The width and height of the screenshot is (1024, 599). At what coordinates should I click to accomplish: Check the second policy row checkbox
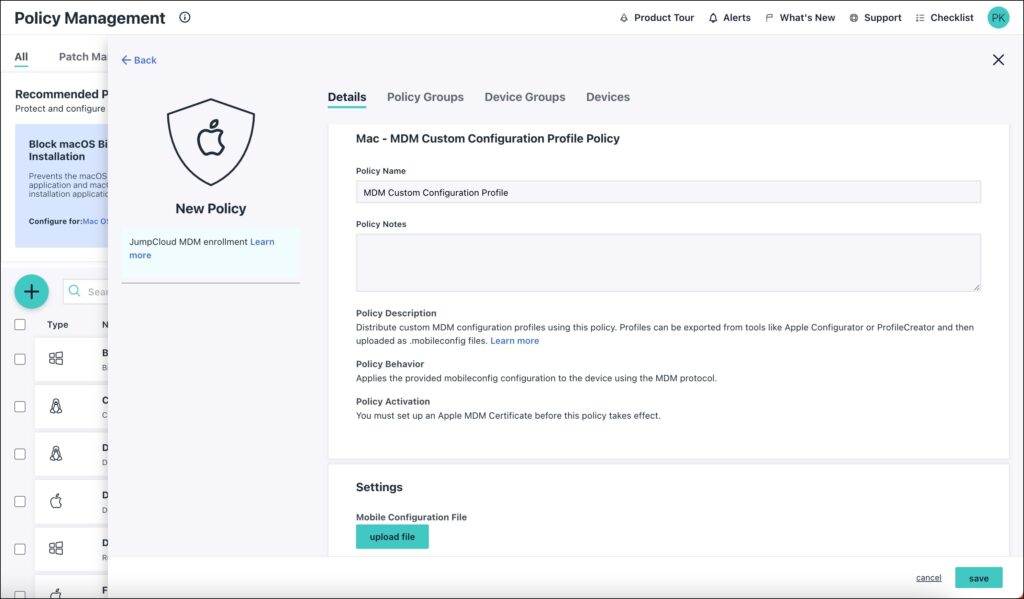pos(20,406)
